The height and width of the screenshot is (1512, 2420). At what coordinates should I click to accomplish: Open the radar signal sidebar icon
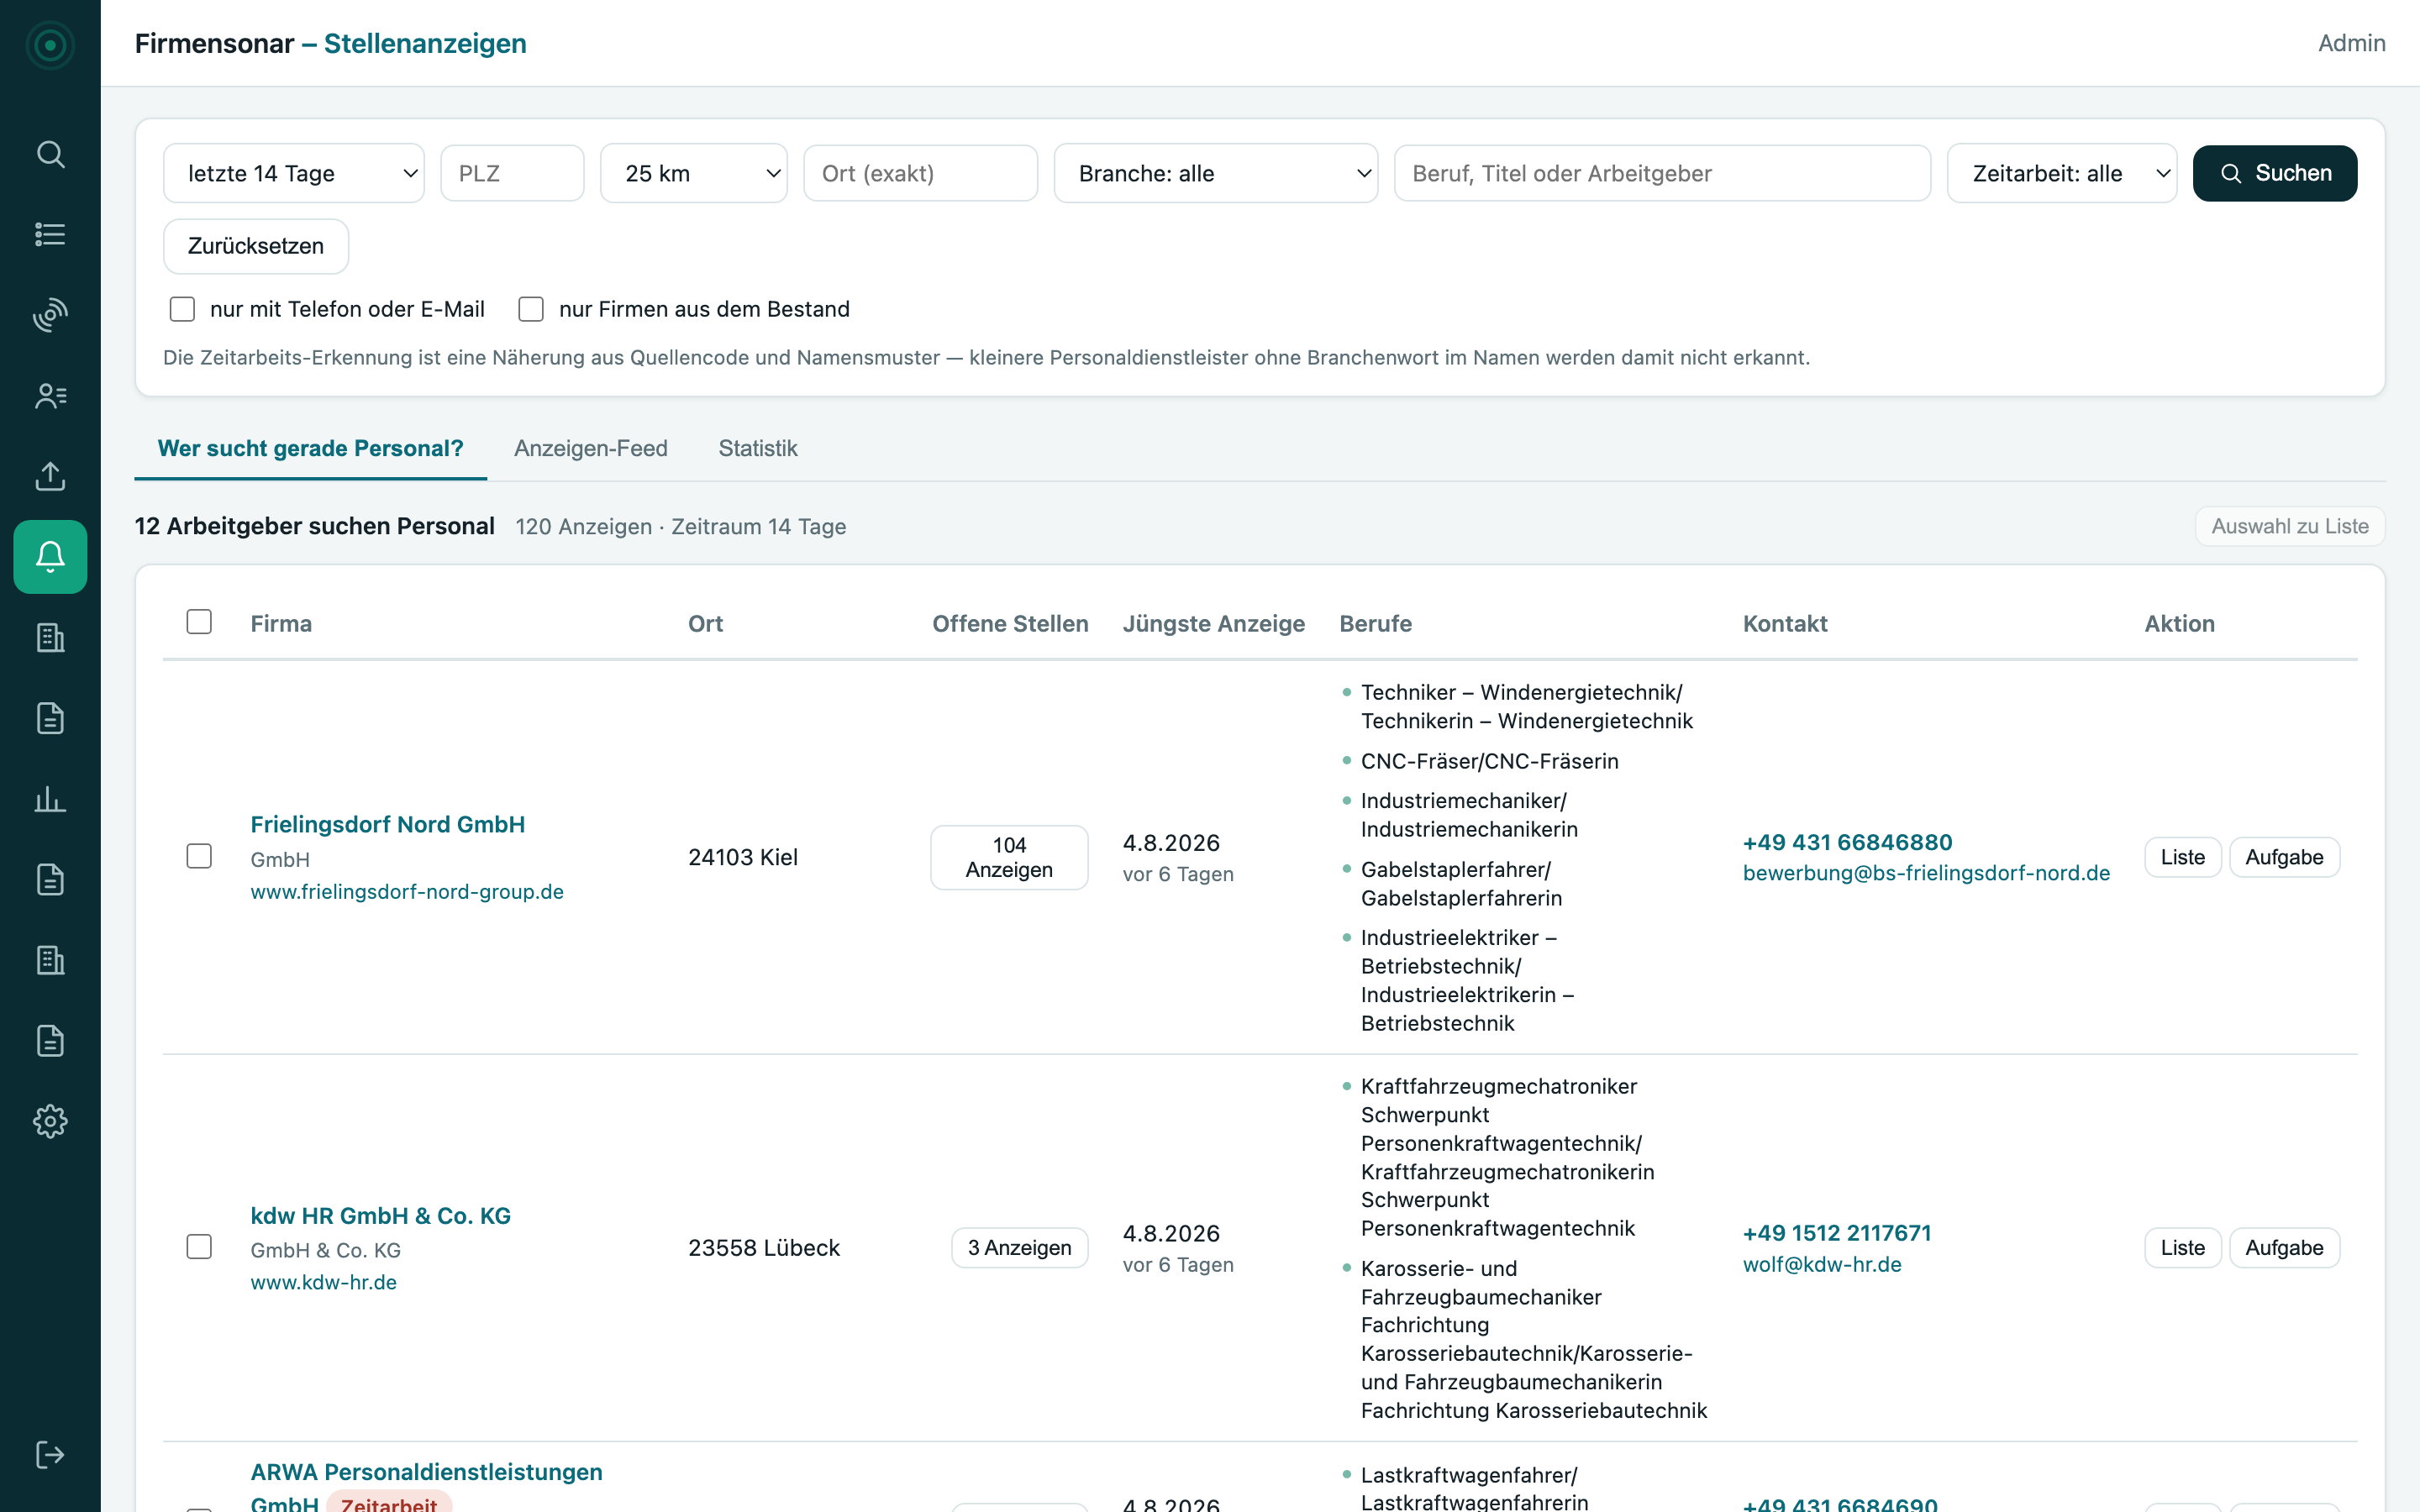coord(50,315)
